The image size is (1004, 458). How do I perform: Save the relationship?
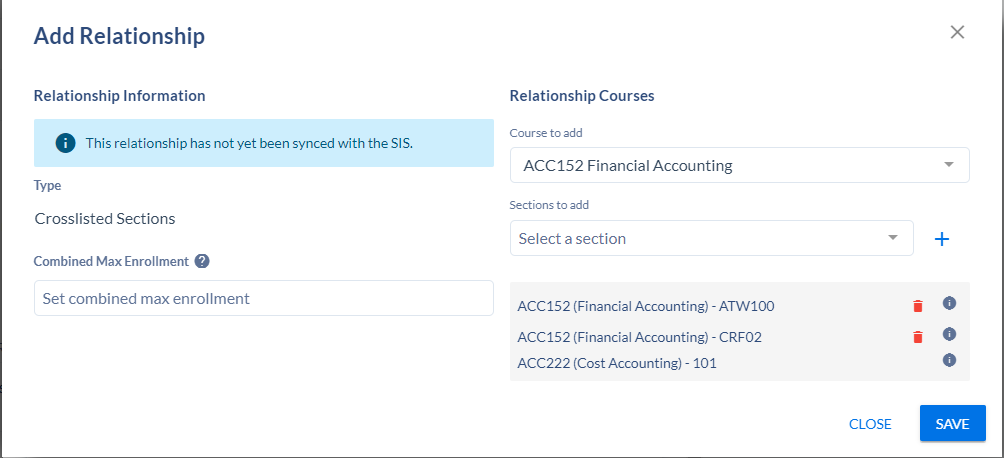pyautogui.click(x=952, y=423)
